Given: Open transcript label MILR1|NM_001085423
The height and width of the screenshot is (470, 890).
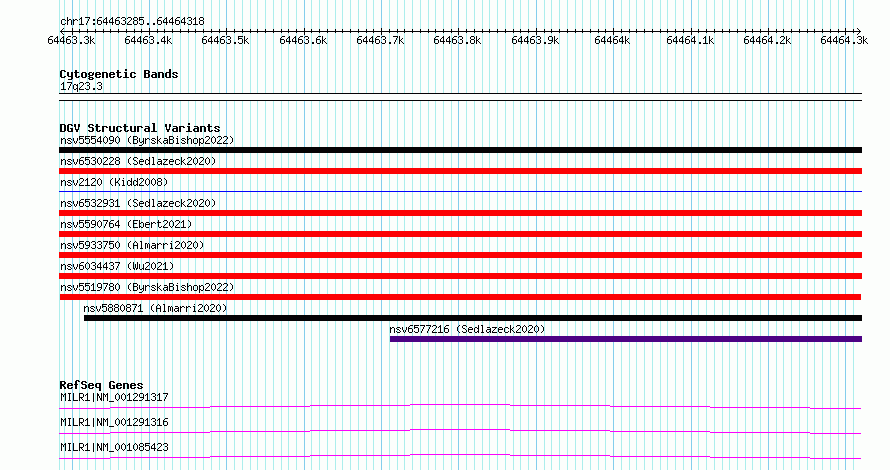Looking at the screenshot, I should point(114,447).
